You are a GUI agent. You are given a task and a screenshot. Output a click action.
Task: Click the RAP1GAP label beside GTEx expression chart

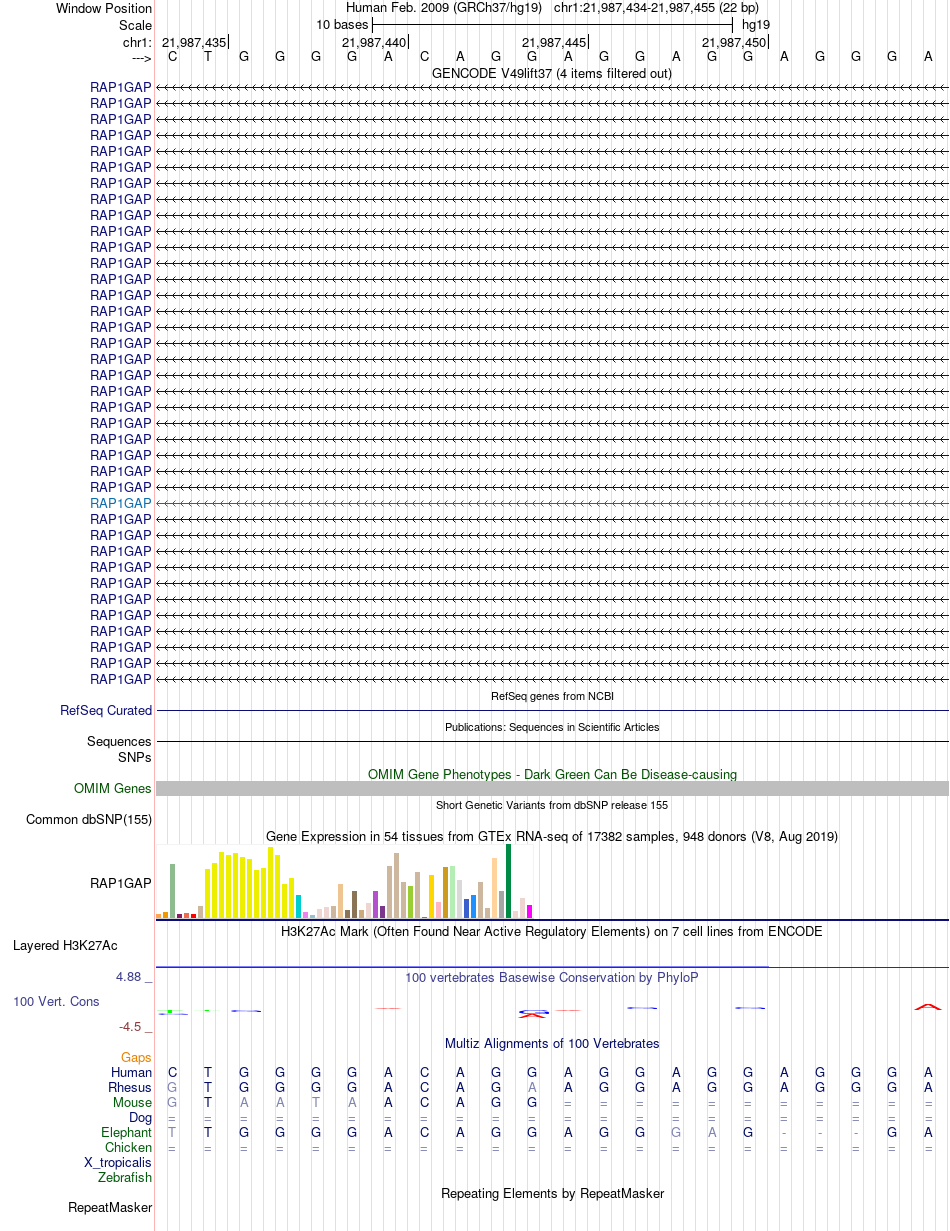[x=121, y=883]
